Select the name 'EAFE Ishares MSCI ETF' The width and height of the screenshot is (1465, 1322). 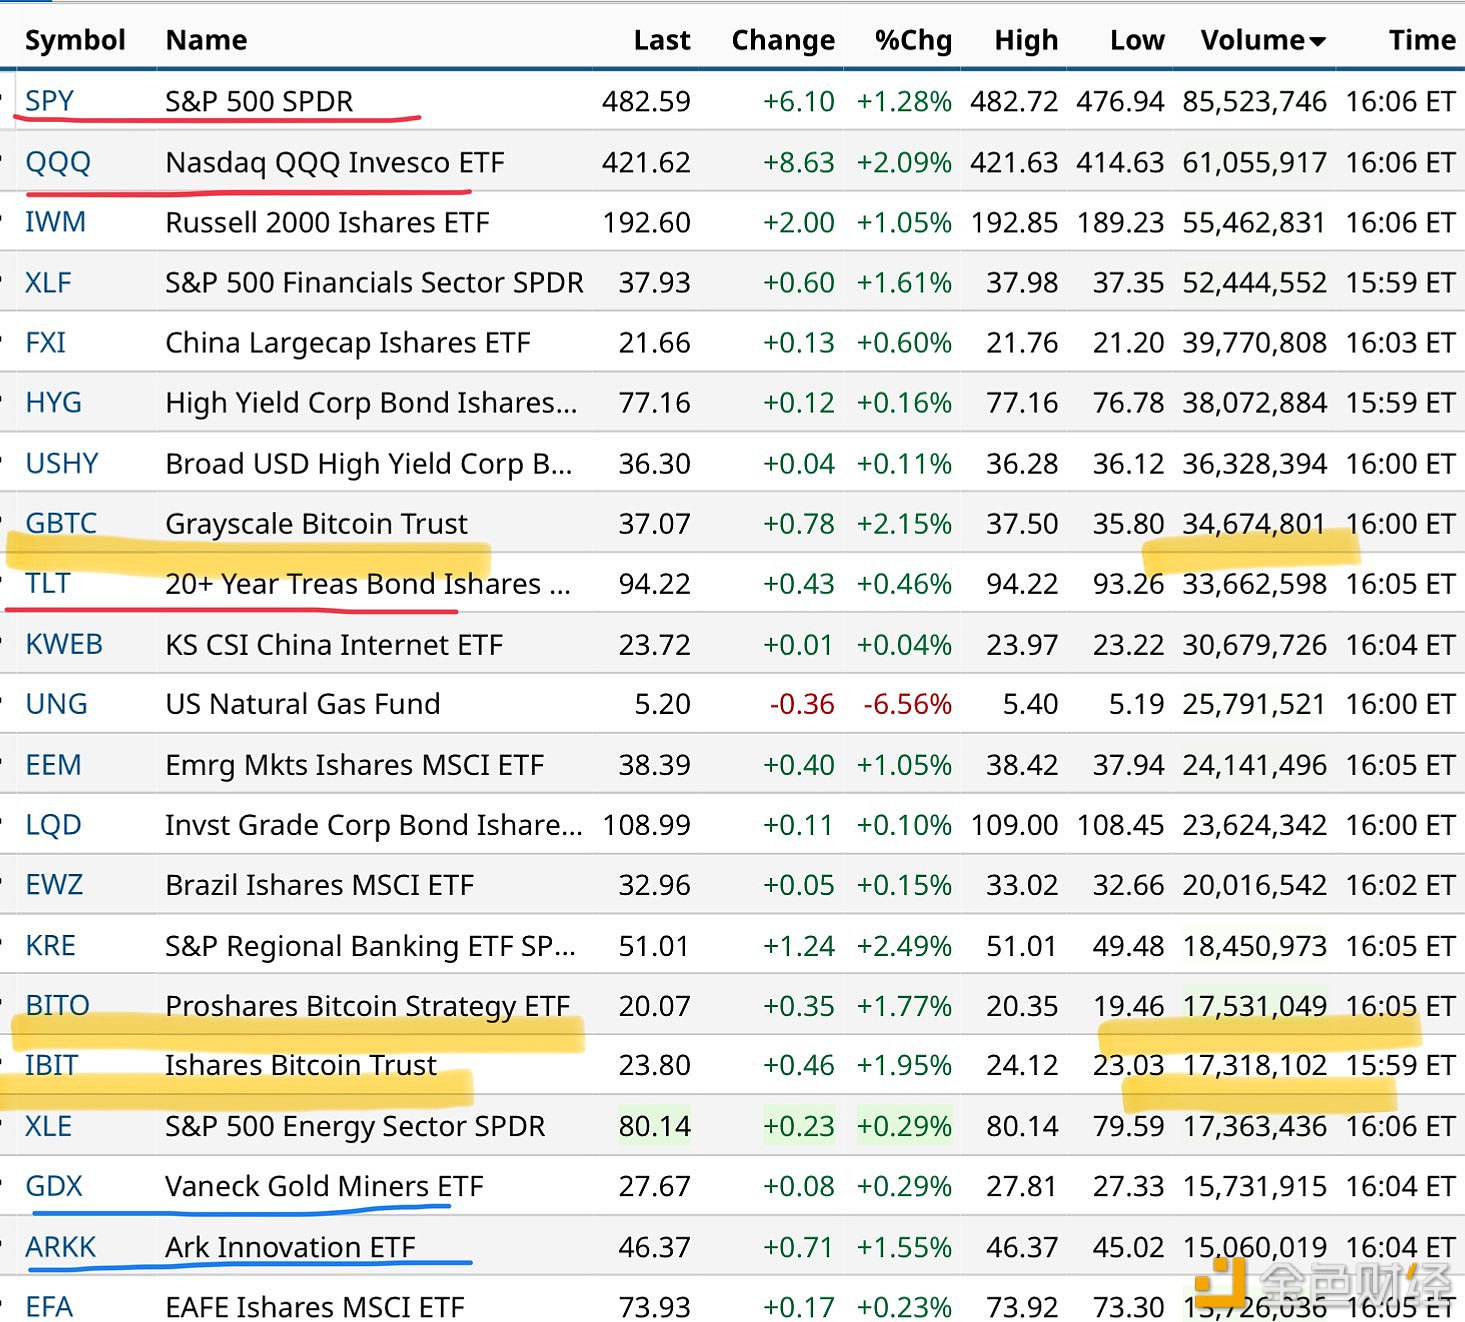(315, 1307)
